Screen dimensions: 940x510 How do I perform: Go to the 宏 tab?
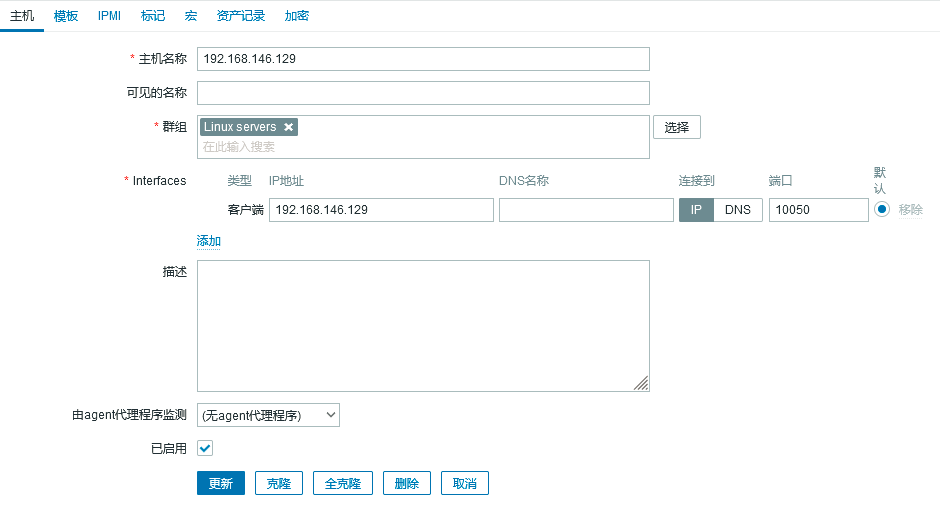click(191, 16)
